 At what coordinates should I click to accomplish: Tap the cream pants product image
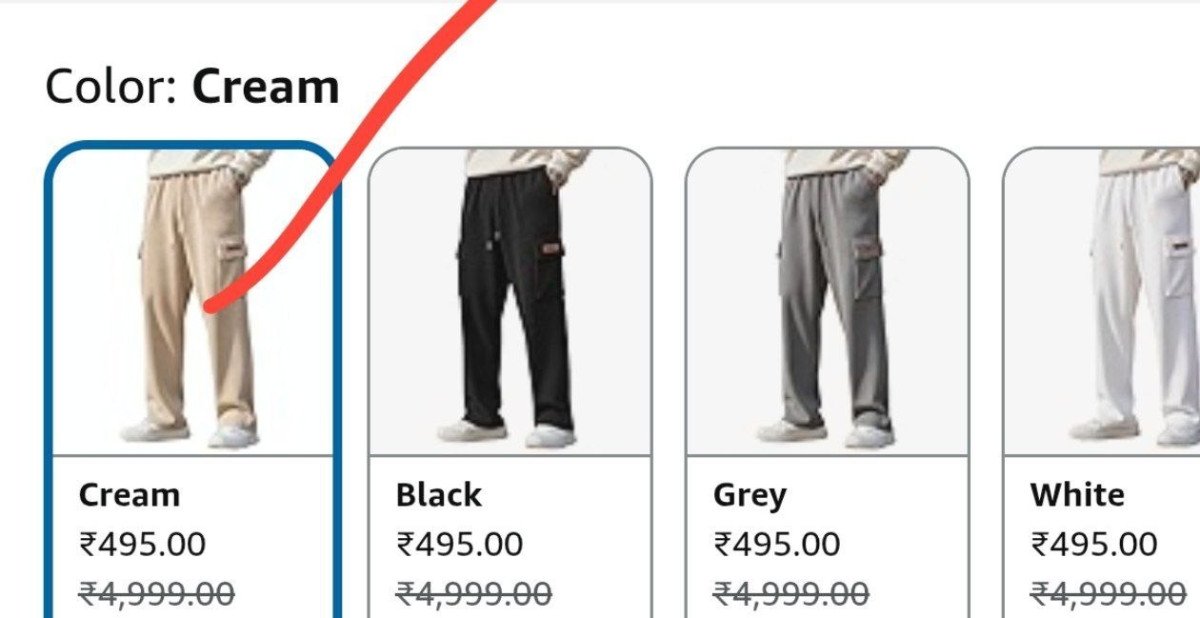192,300
